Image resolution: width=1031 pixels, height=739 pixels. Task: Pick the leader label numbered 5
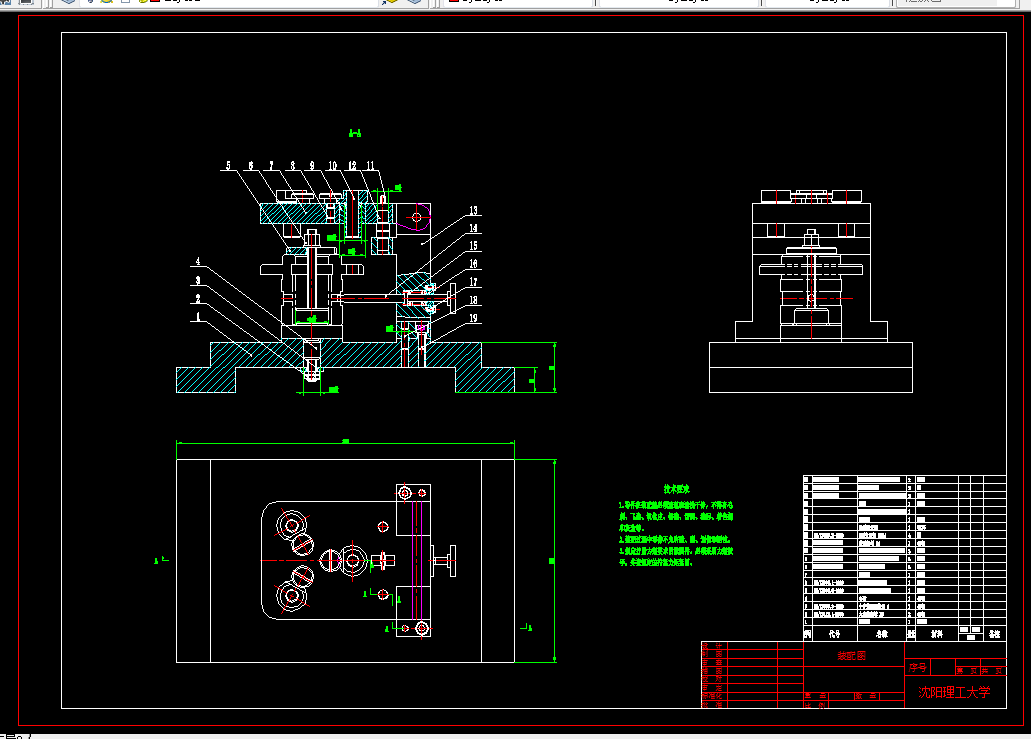(228, 166)
